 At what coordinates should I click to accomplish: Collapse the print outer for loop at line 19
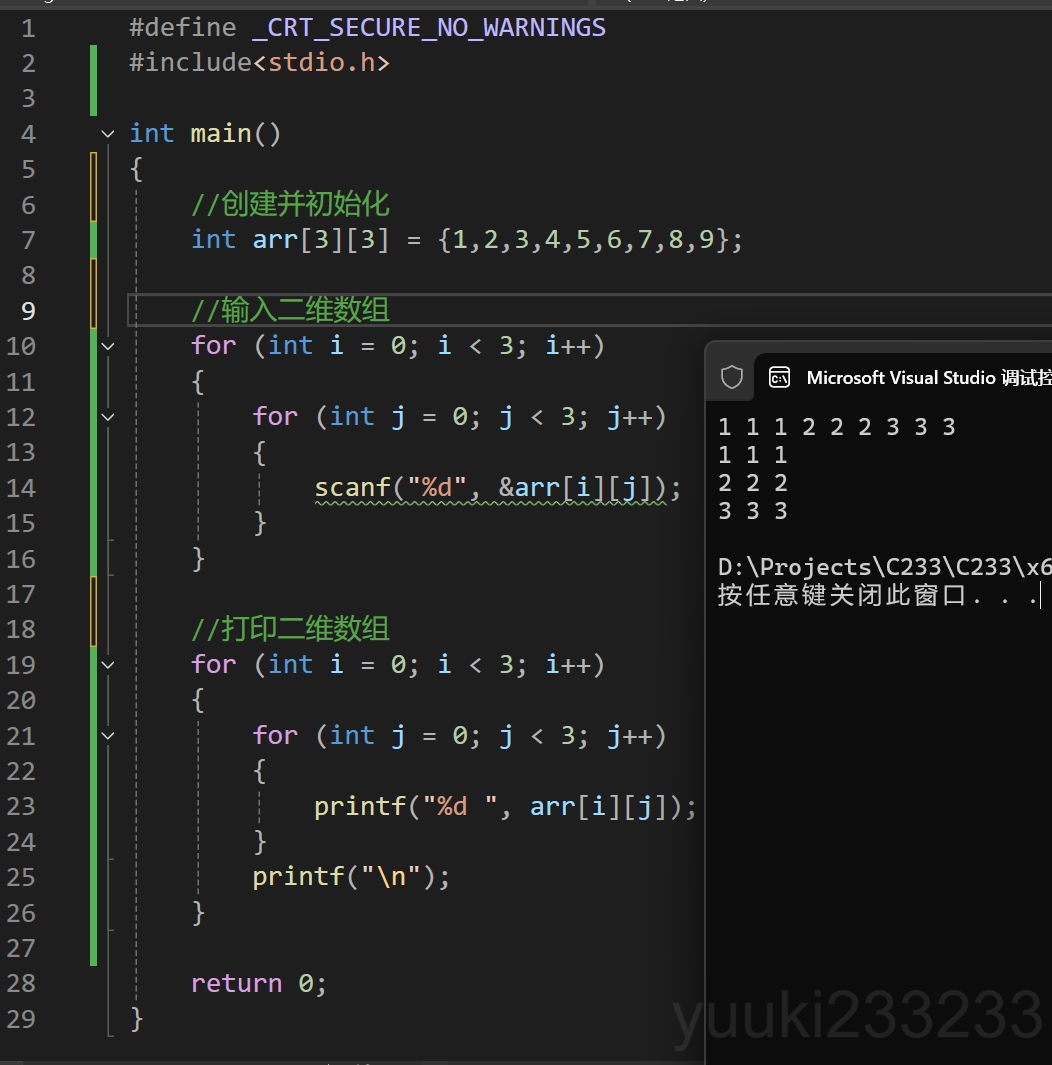107,665
